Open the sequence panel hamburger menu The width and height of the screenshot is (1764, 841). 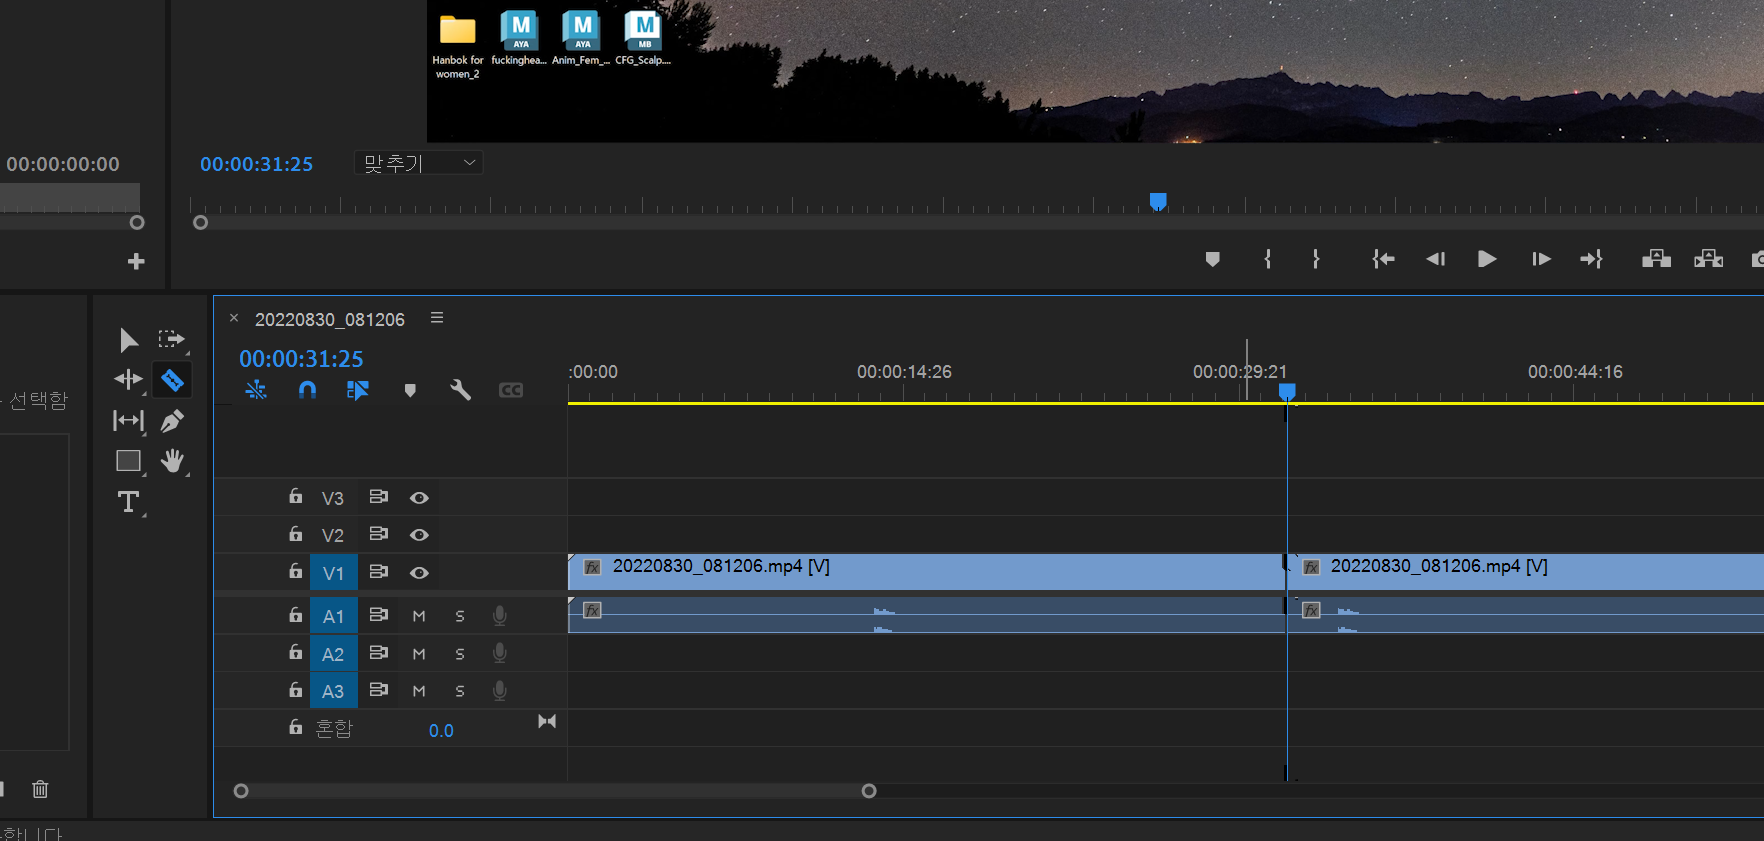click(x=437, y=318)
